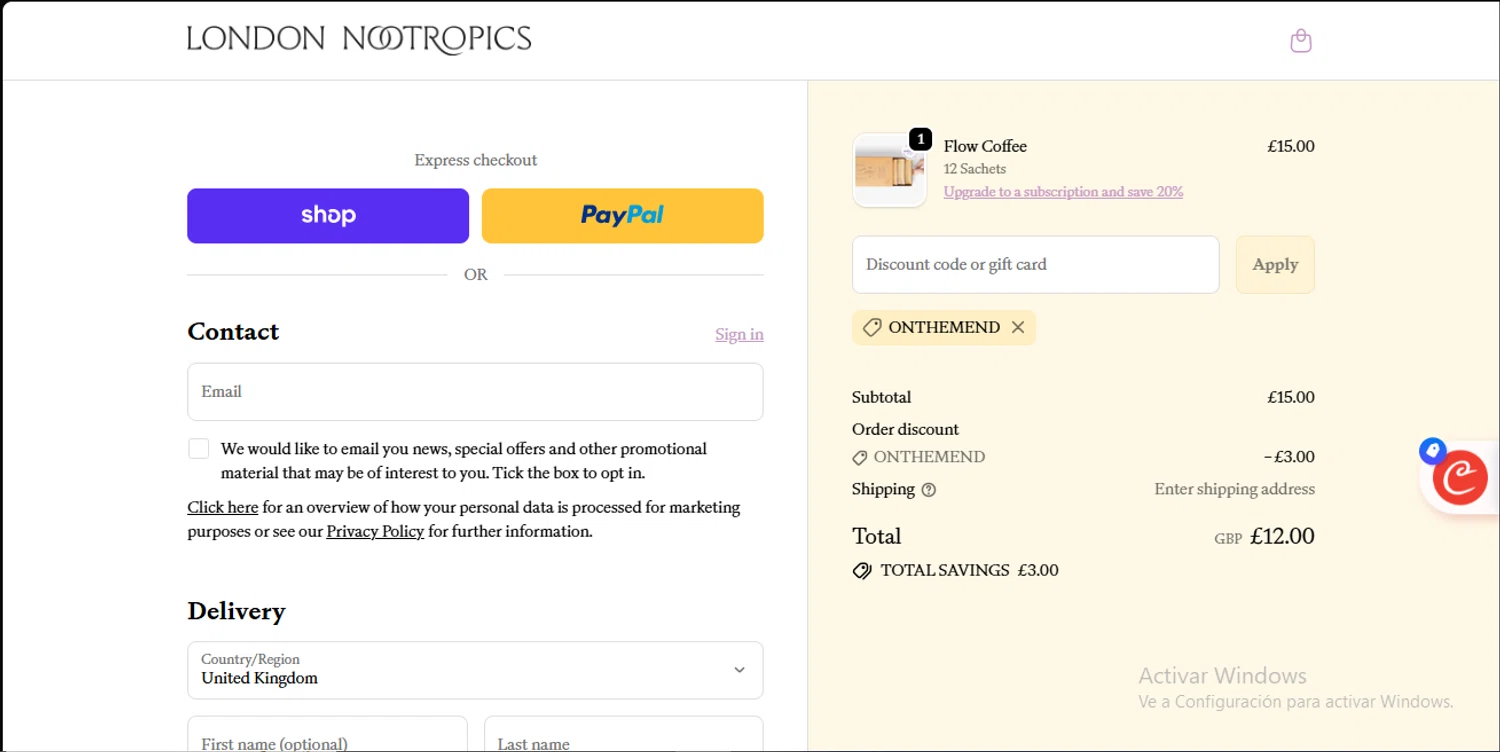Click the Sign in link
The image size is (1500, 752).
[x=739, y=334]
